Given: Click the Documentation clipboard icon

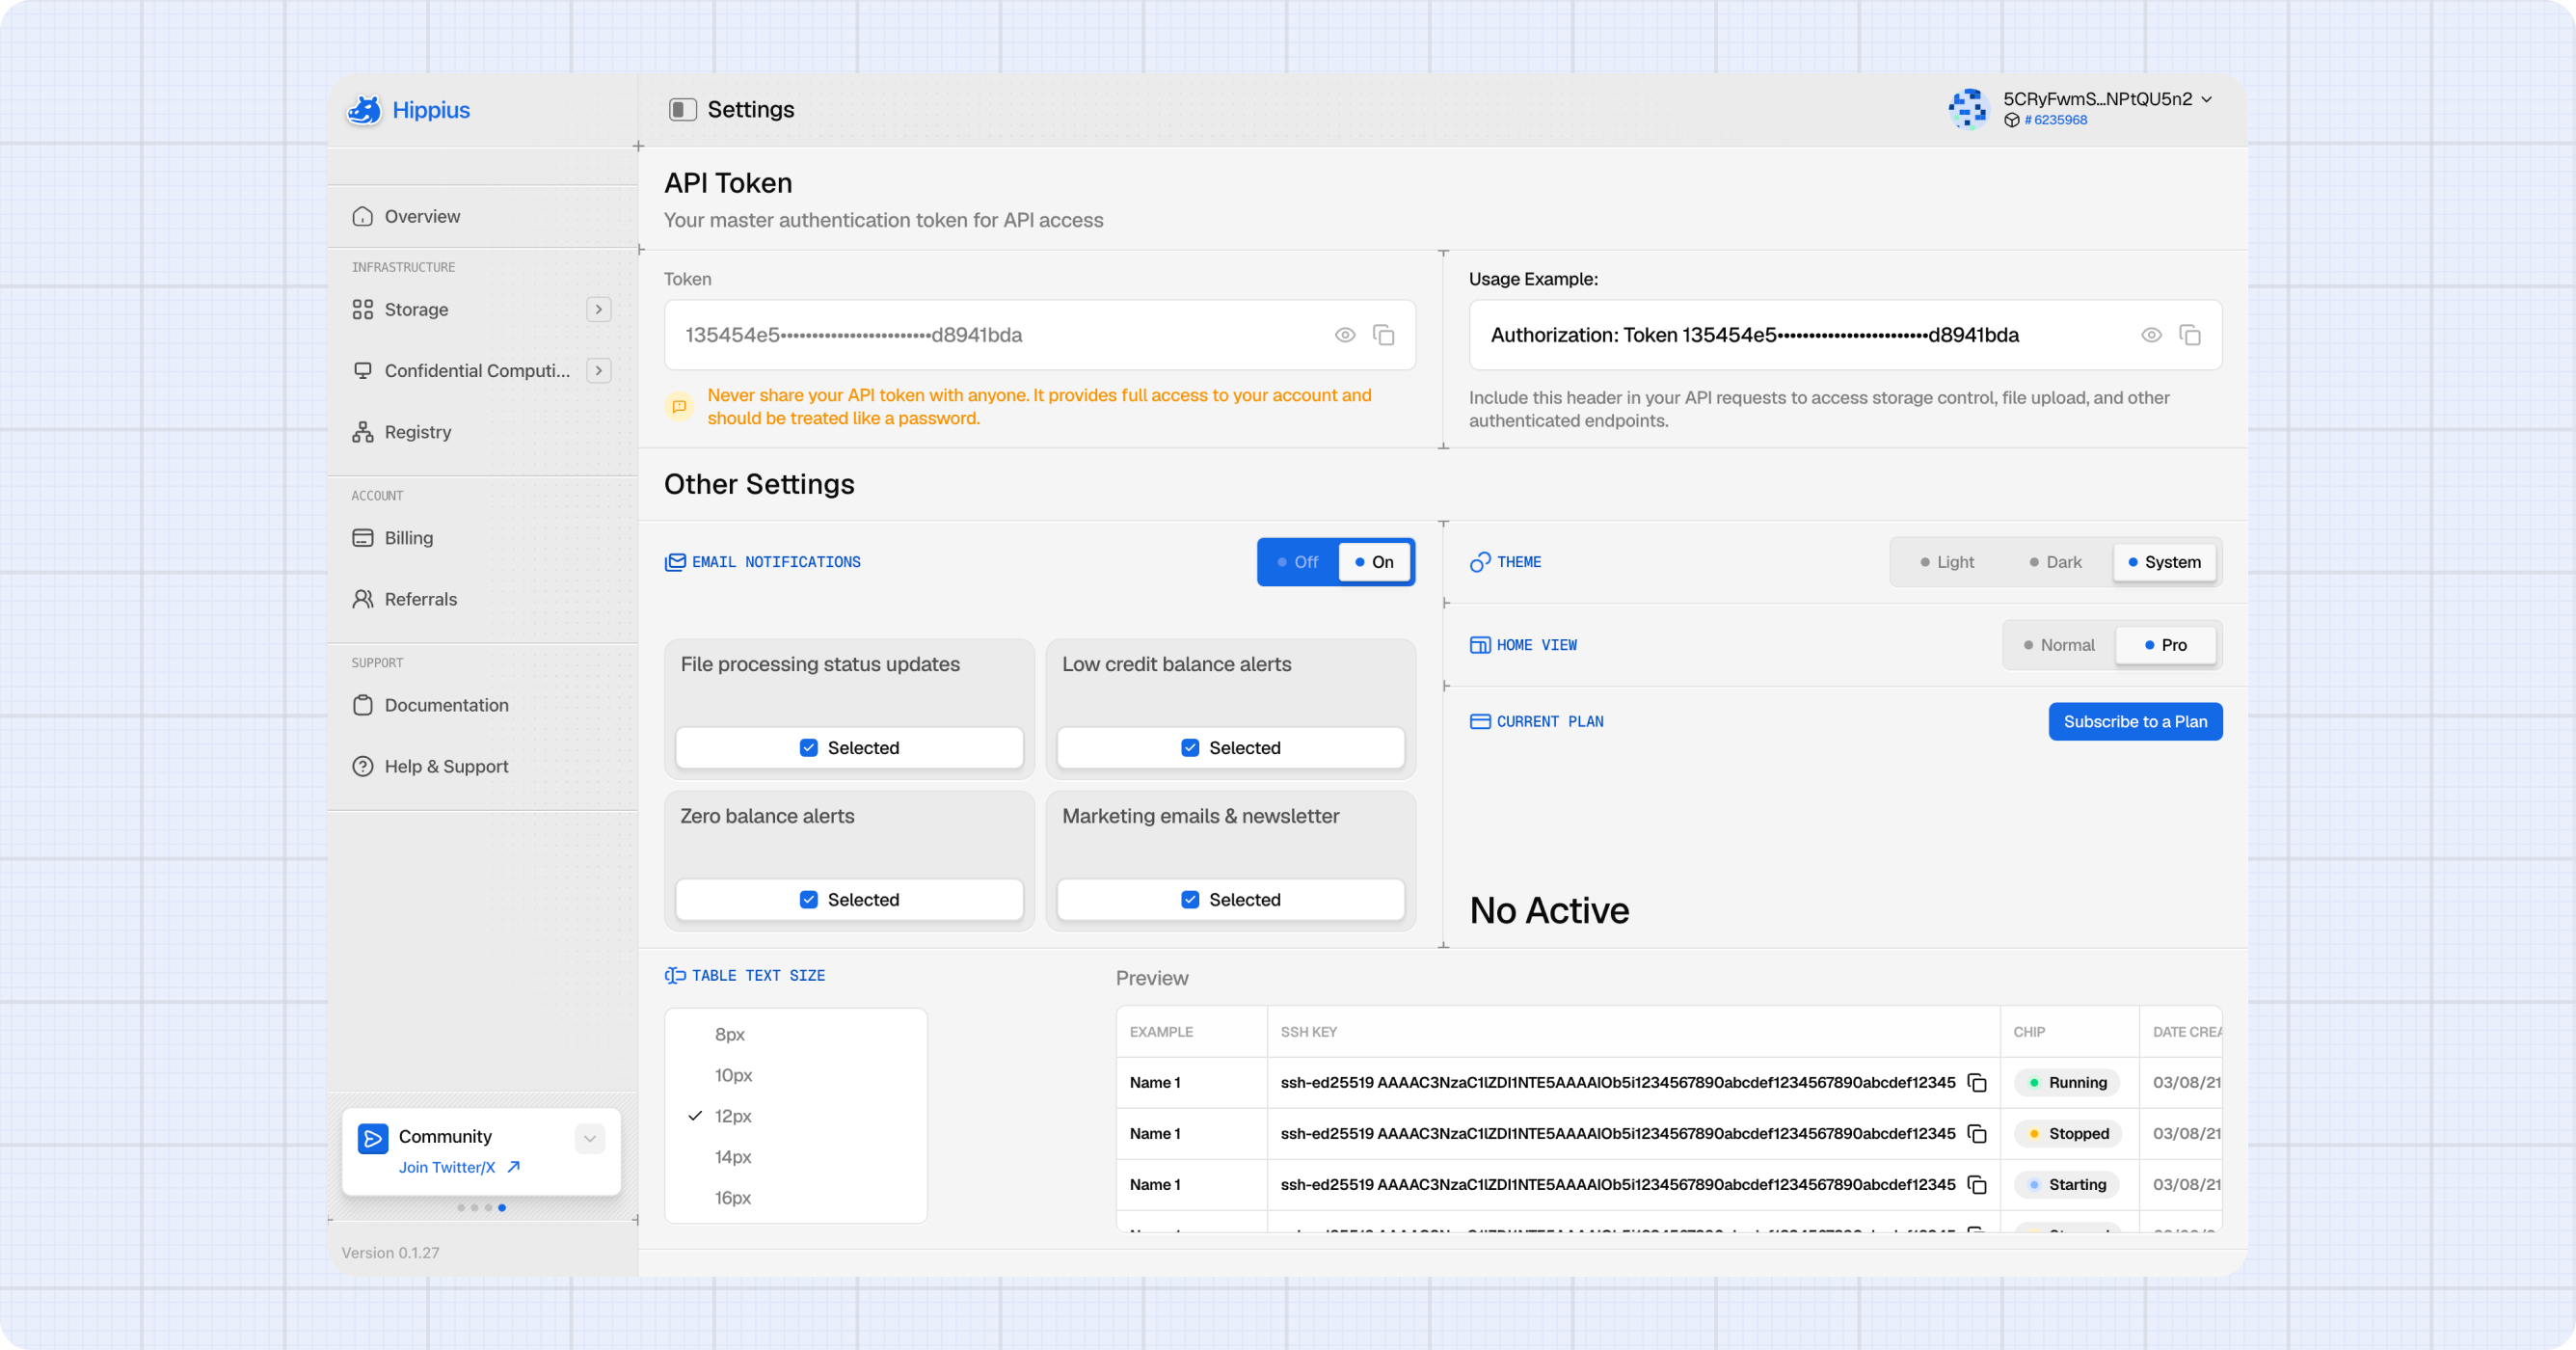Looking at the screenshot, I should 363,705.
